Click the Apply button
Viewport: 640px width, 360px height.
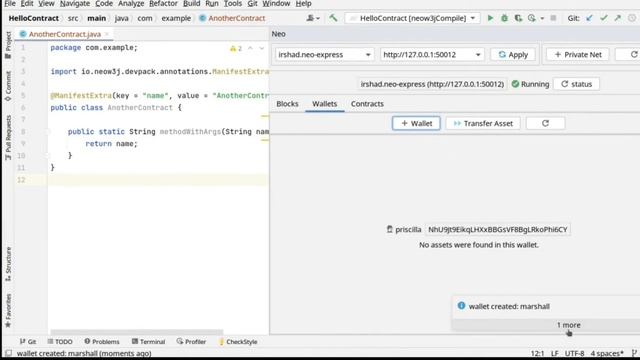(513, 54)
